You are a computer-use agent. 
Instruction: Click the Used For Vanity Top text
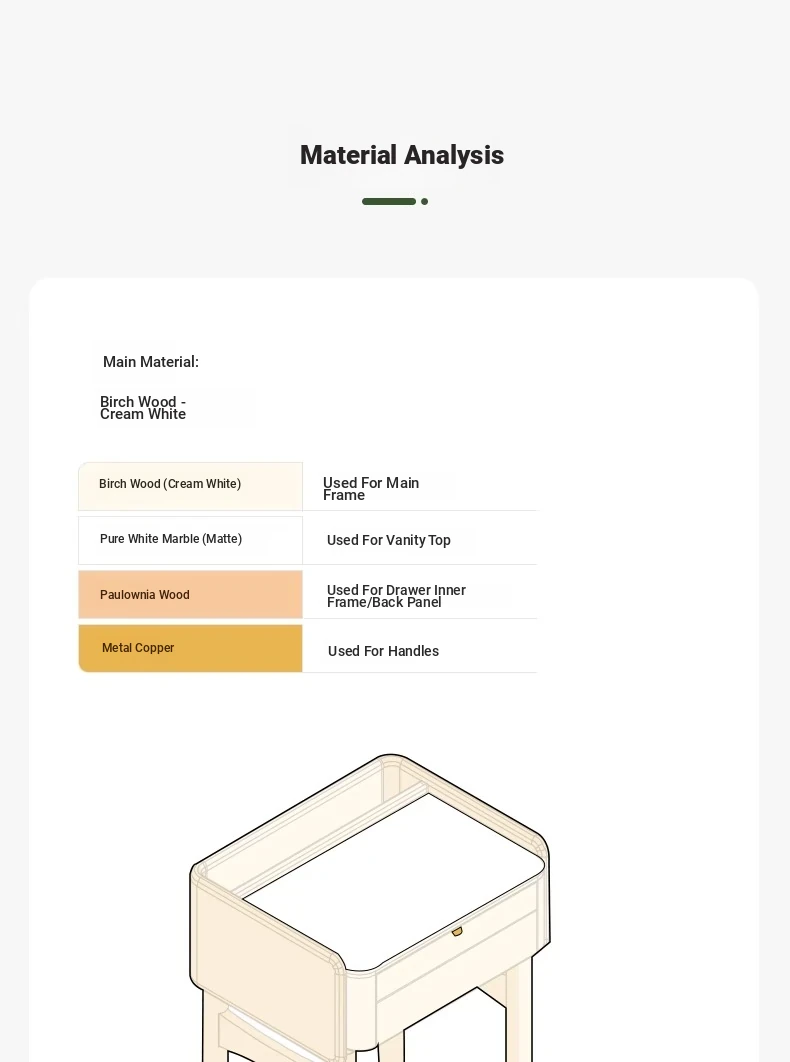click(x=389, y=540)
